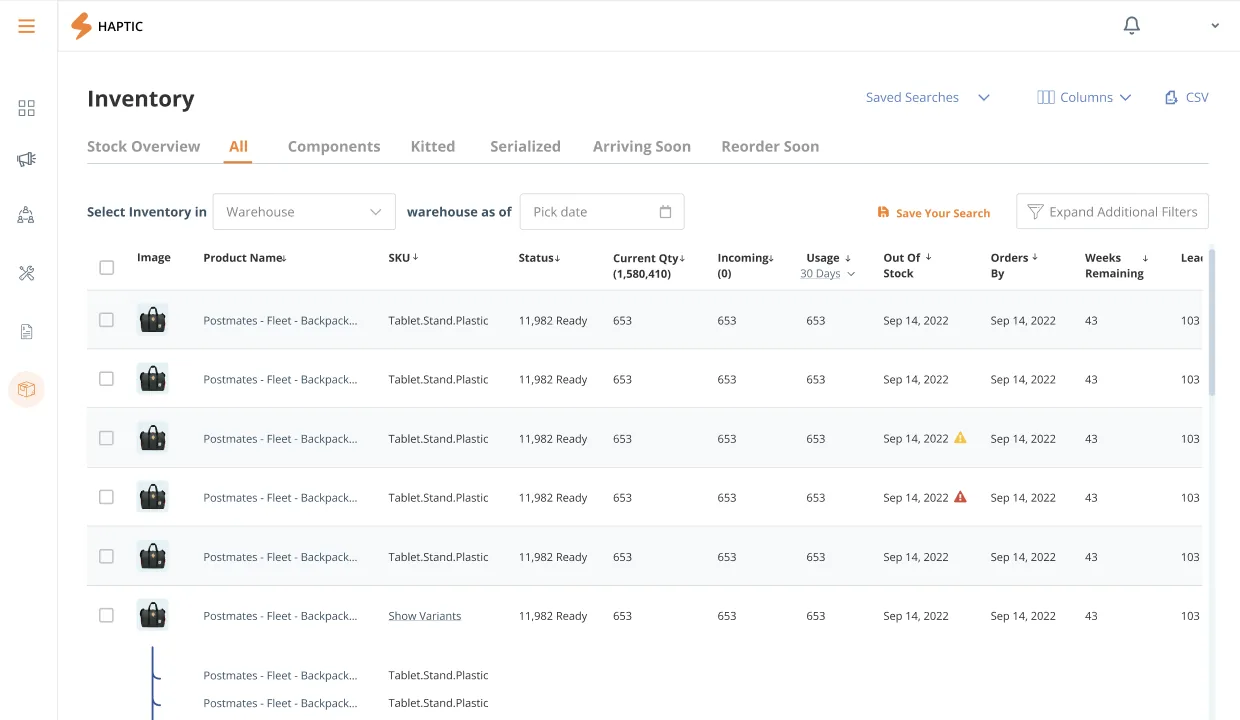Check checkbox in yellow warning row

(x=107, y=438)
